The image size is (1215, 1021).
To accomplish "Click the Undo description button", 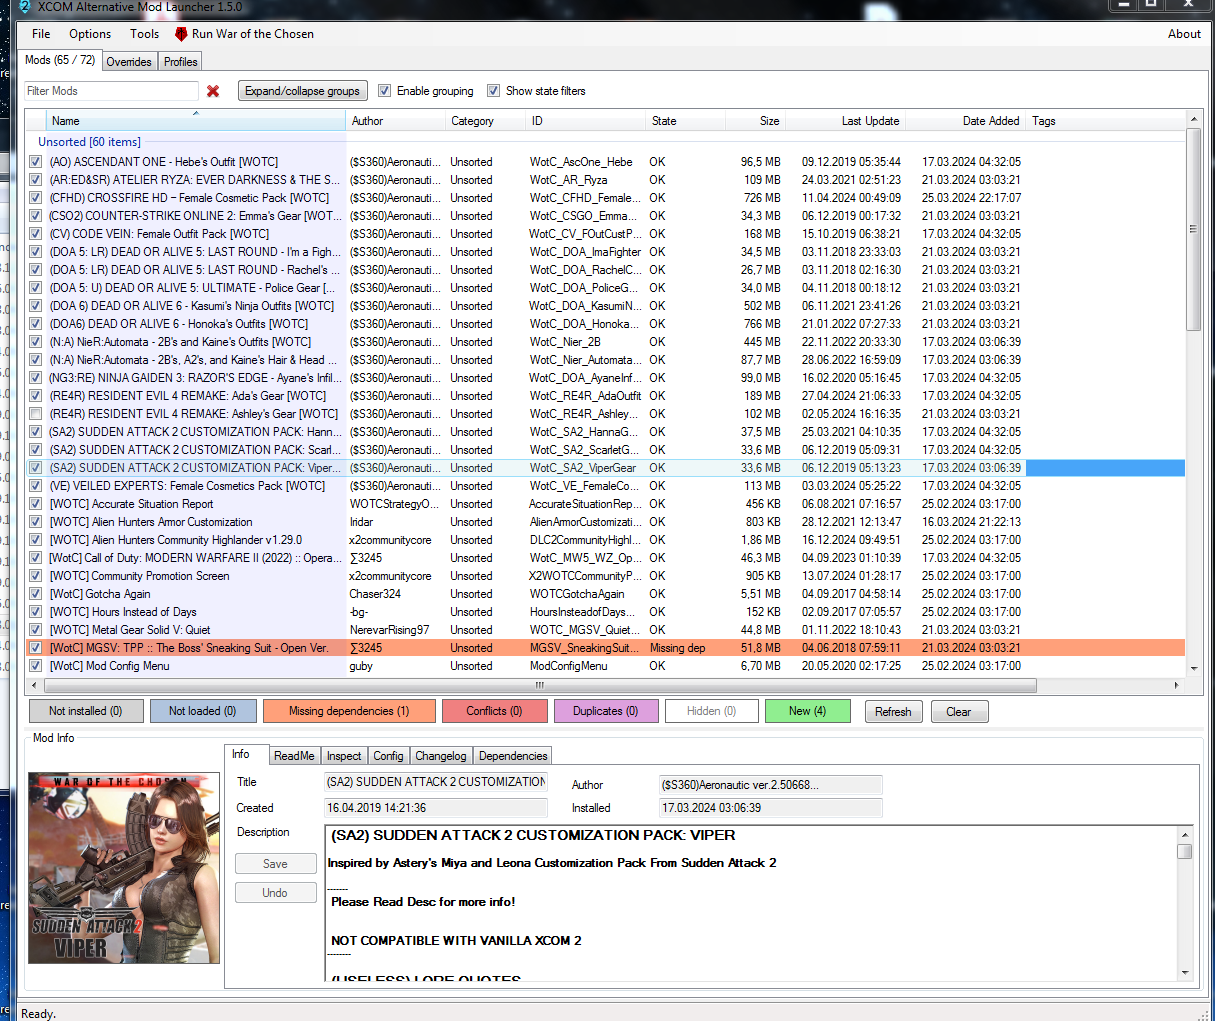I will [275, 892].
